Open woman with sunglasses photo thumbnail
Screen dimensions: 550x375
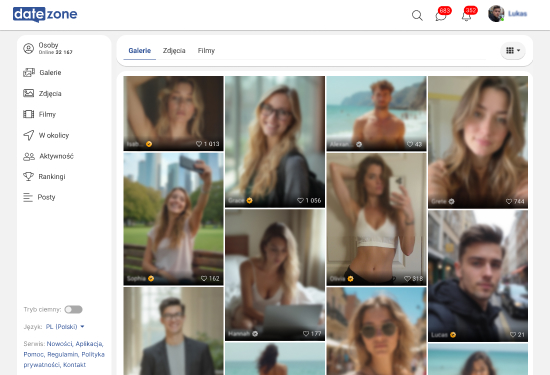(x=376, y=331)
